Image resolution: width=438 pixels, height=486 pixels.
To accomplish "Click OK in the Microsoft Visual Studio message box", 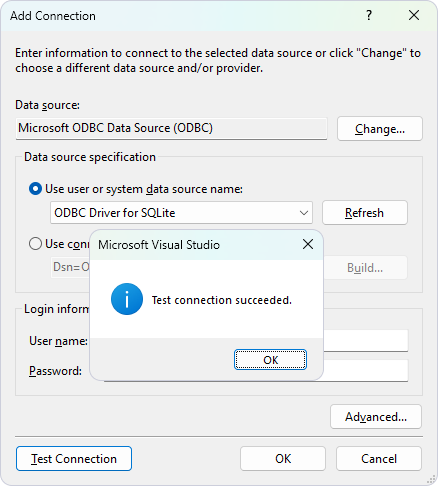I will (270, 360).
